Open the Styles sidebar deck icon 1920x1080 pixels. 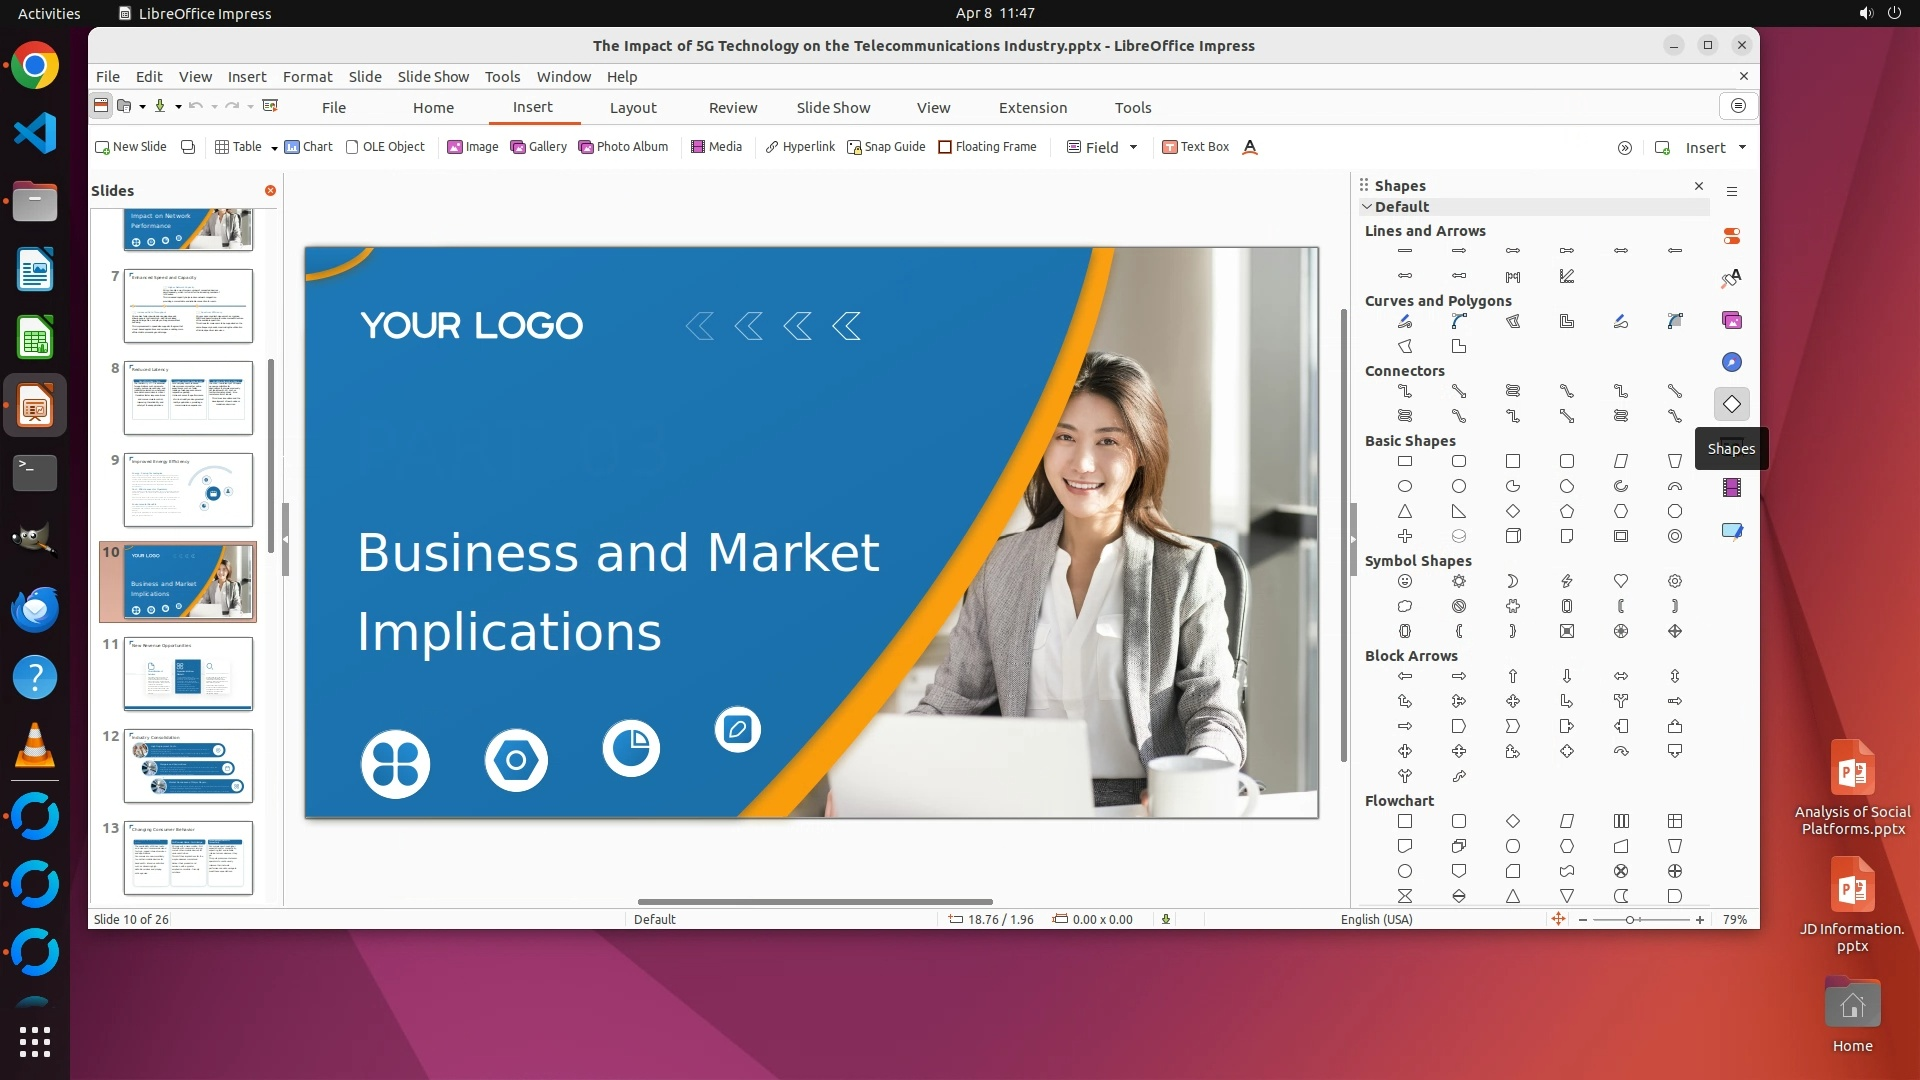(x=1732, y=278)
